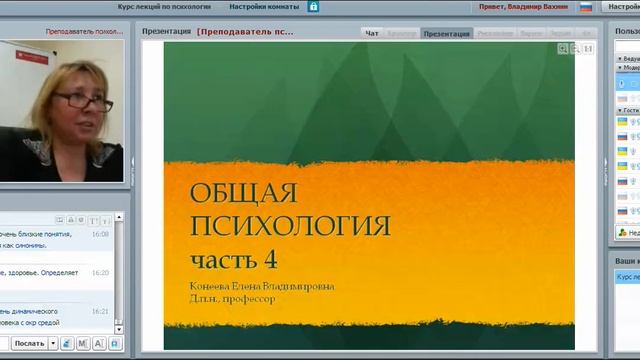This screenshot has width=640, height=360.
Task: Open the send-options dropdown arrow beside Послать
Action: point(53,344)
